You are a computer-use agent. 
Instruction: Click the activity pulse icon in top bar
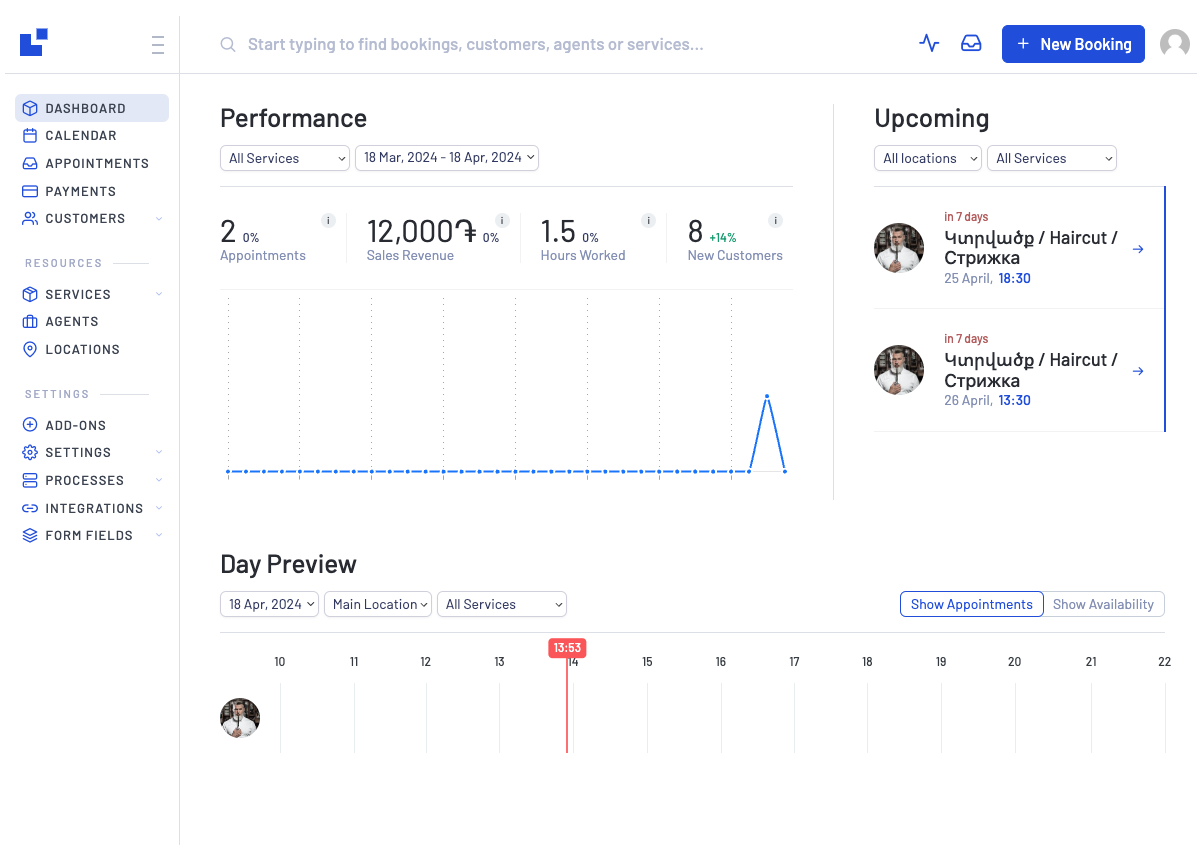tap(929, 44)
